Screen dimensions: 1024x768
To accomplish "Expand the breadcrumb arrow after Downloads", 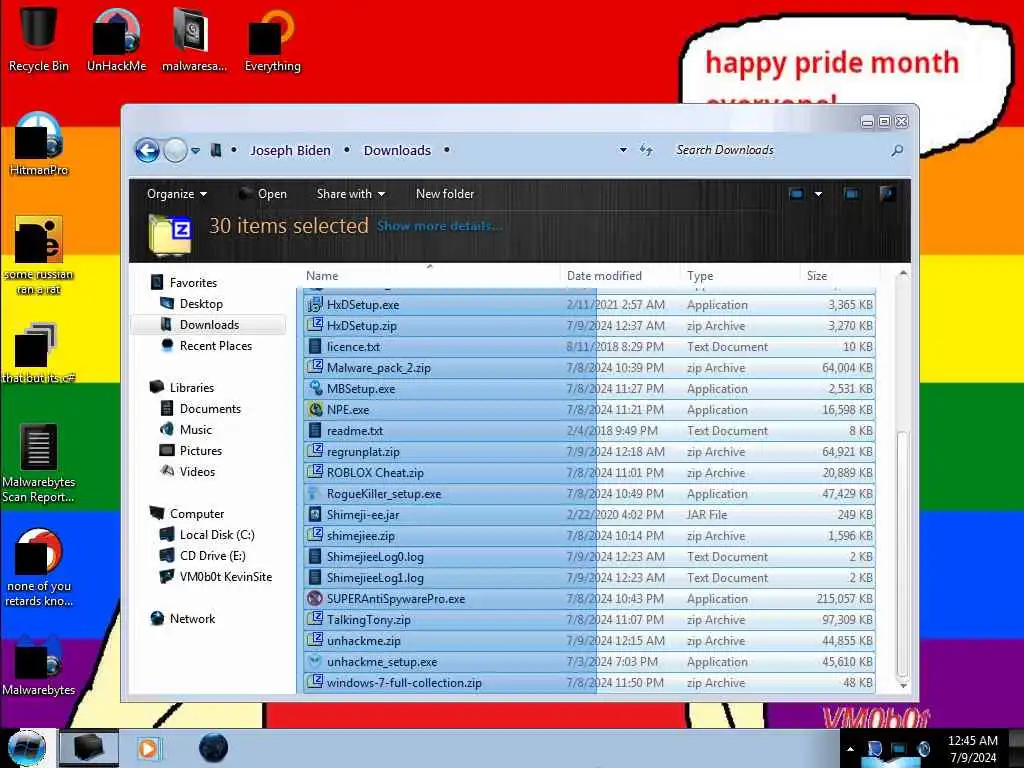I will [x=447, y=150].
